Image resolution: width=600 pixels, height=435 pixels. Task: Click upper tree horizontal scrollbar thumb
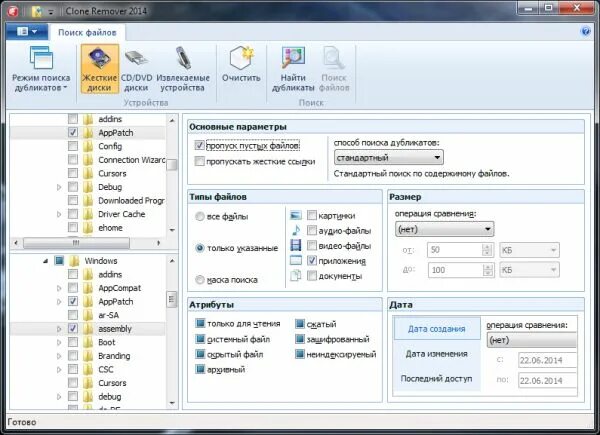tap(76, 243)
